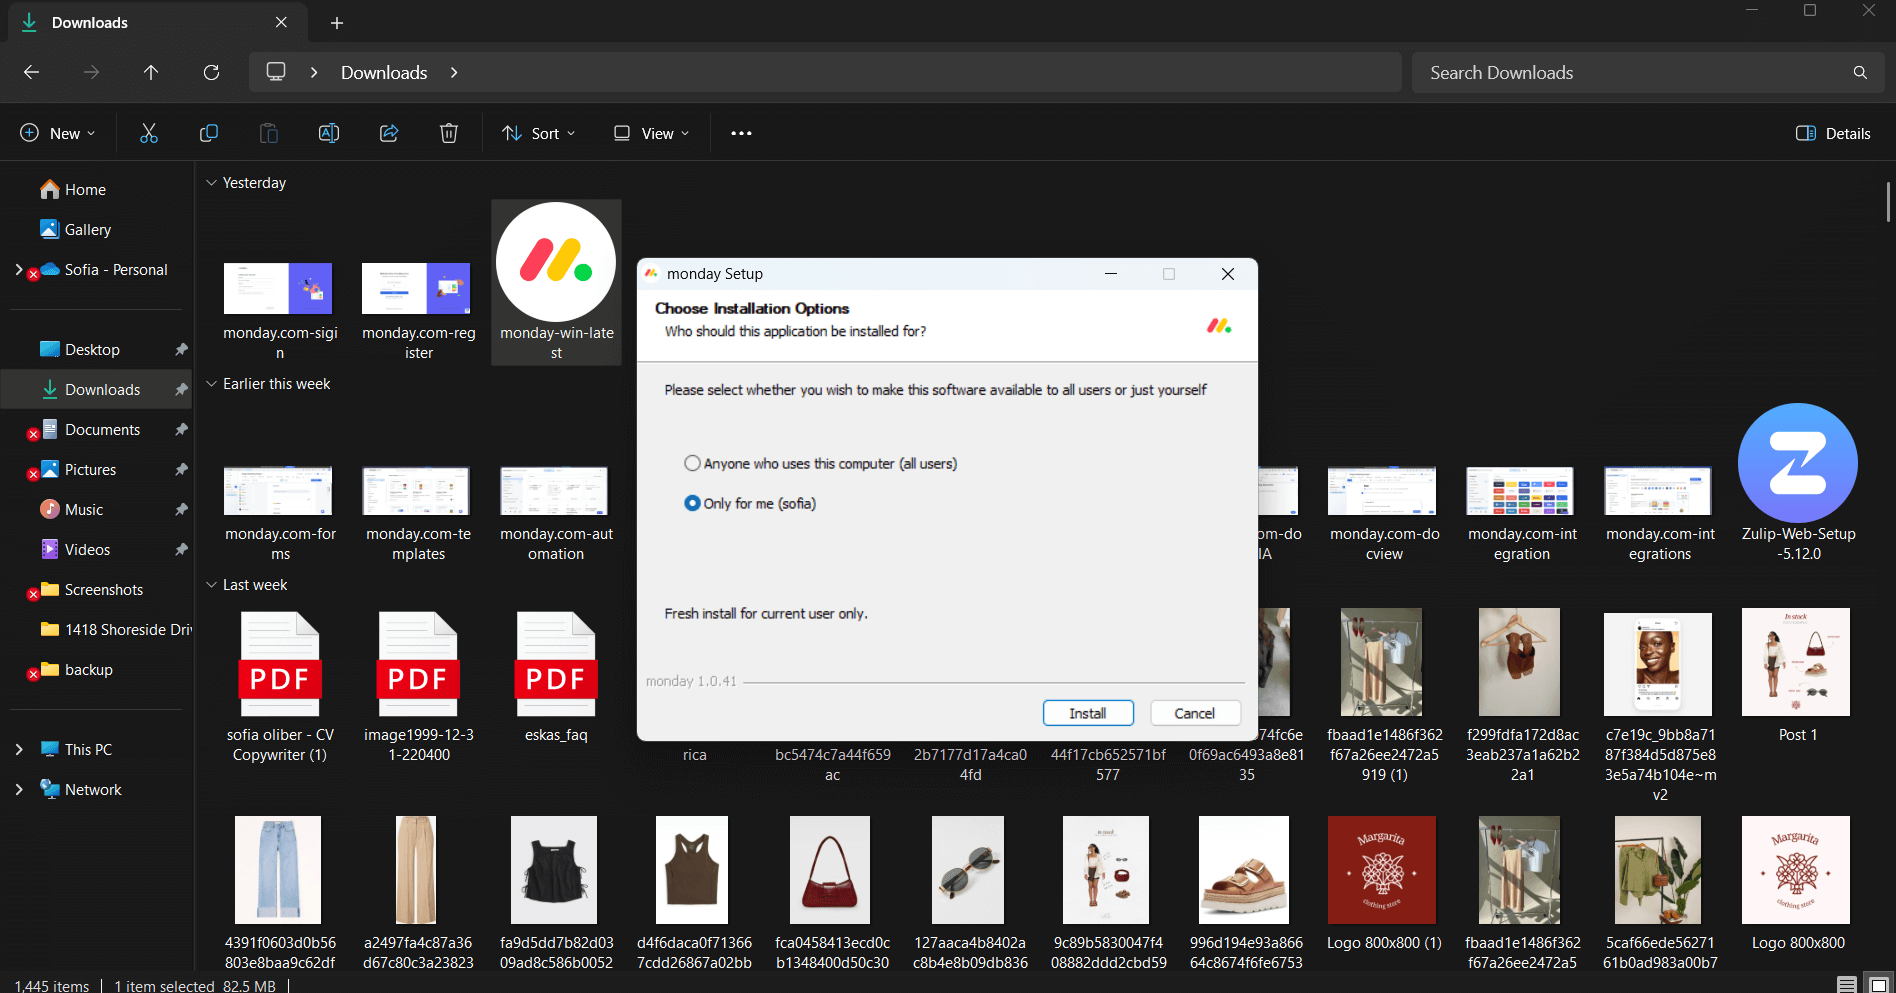Click the Copy icon in toolbar
Screen dimensions: 1896x993
pos(209,133)
